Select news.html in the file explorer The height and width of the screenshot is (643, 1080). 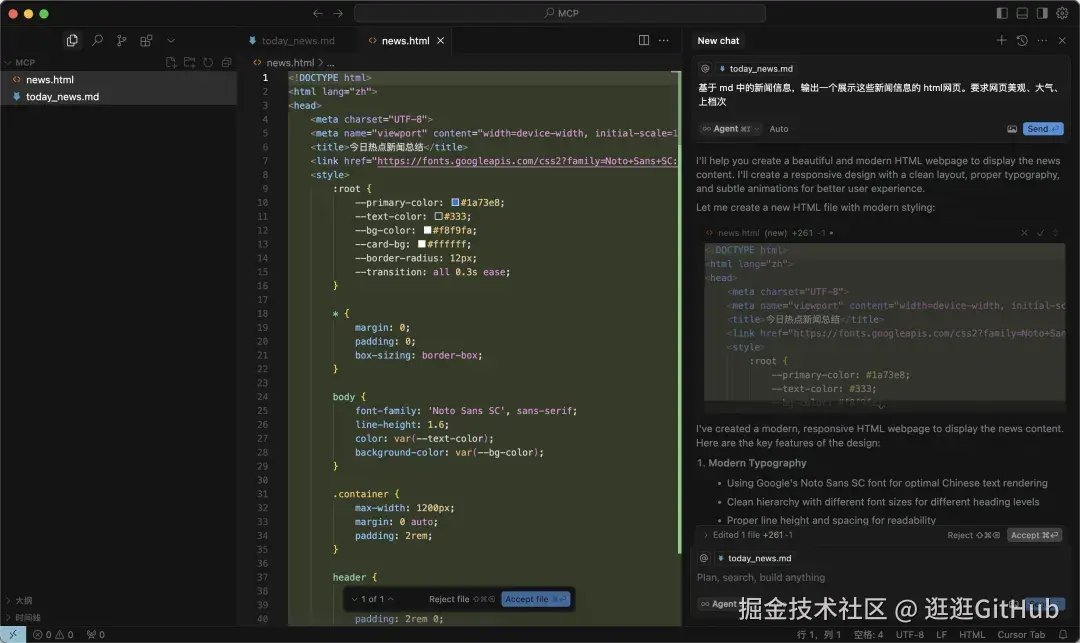click(118, 79)
